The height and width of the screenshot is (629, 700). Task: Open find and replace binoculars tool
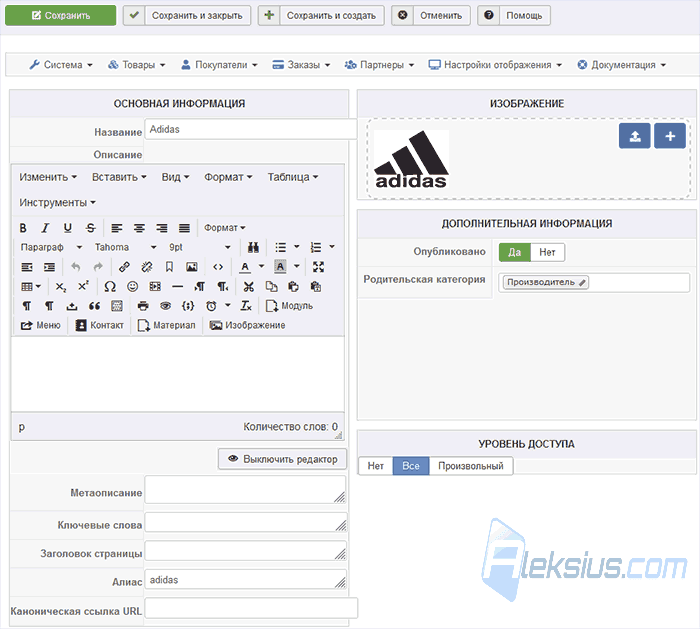(x=253, y=247)
